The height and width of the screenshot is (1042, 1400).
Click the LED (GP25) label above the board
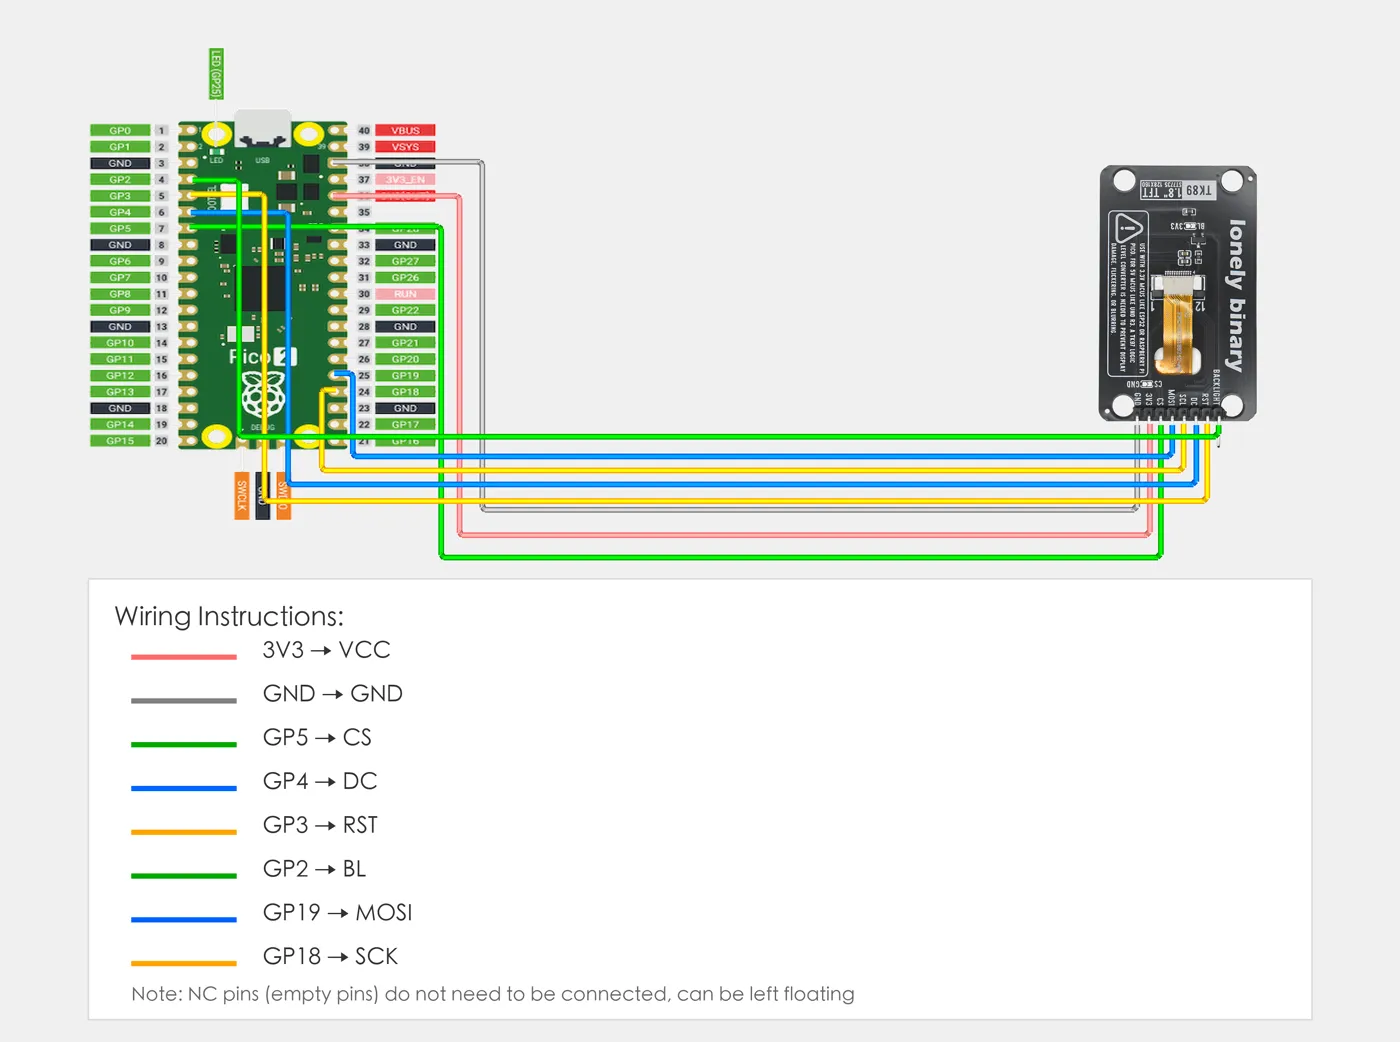(x=216, y=74)
